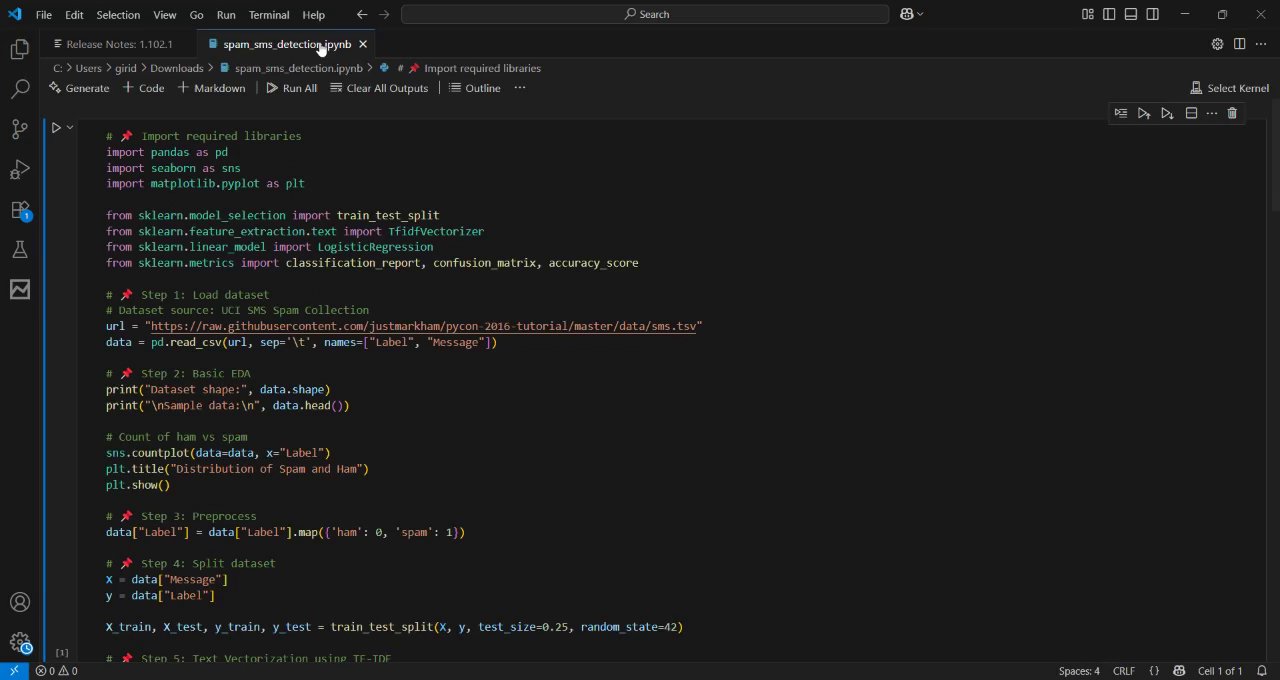Open the Run and Debug view
The width and height of the screenshot is (1280, 680).
click(x=20, y=169)
